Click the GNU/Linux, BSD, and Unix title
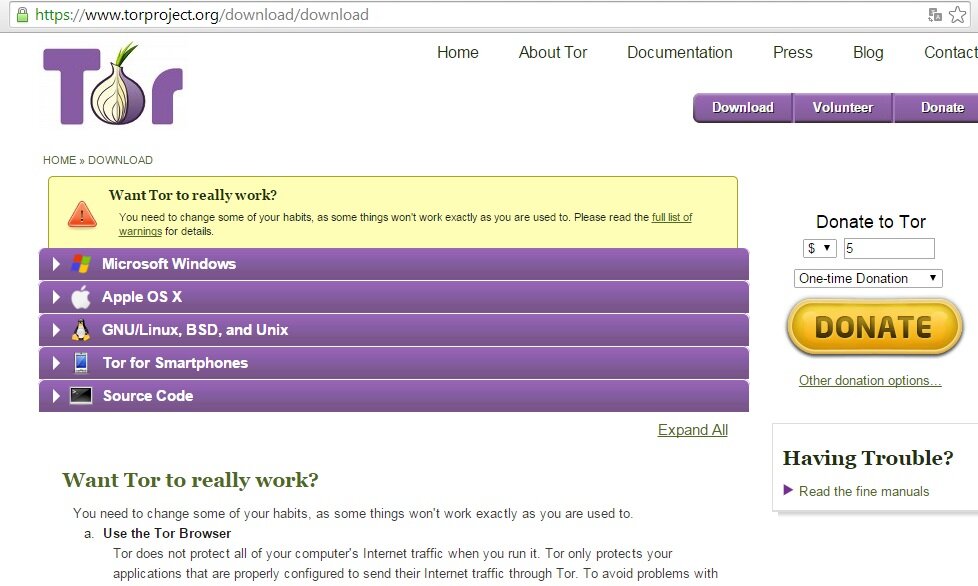 coord(195,330)
